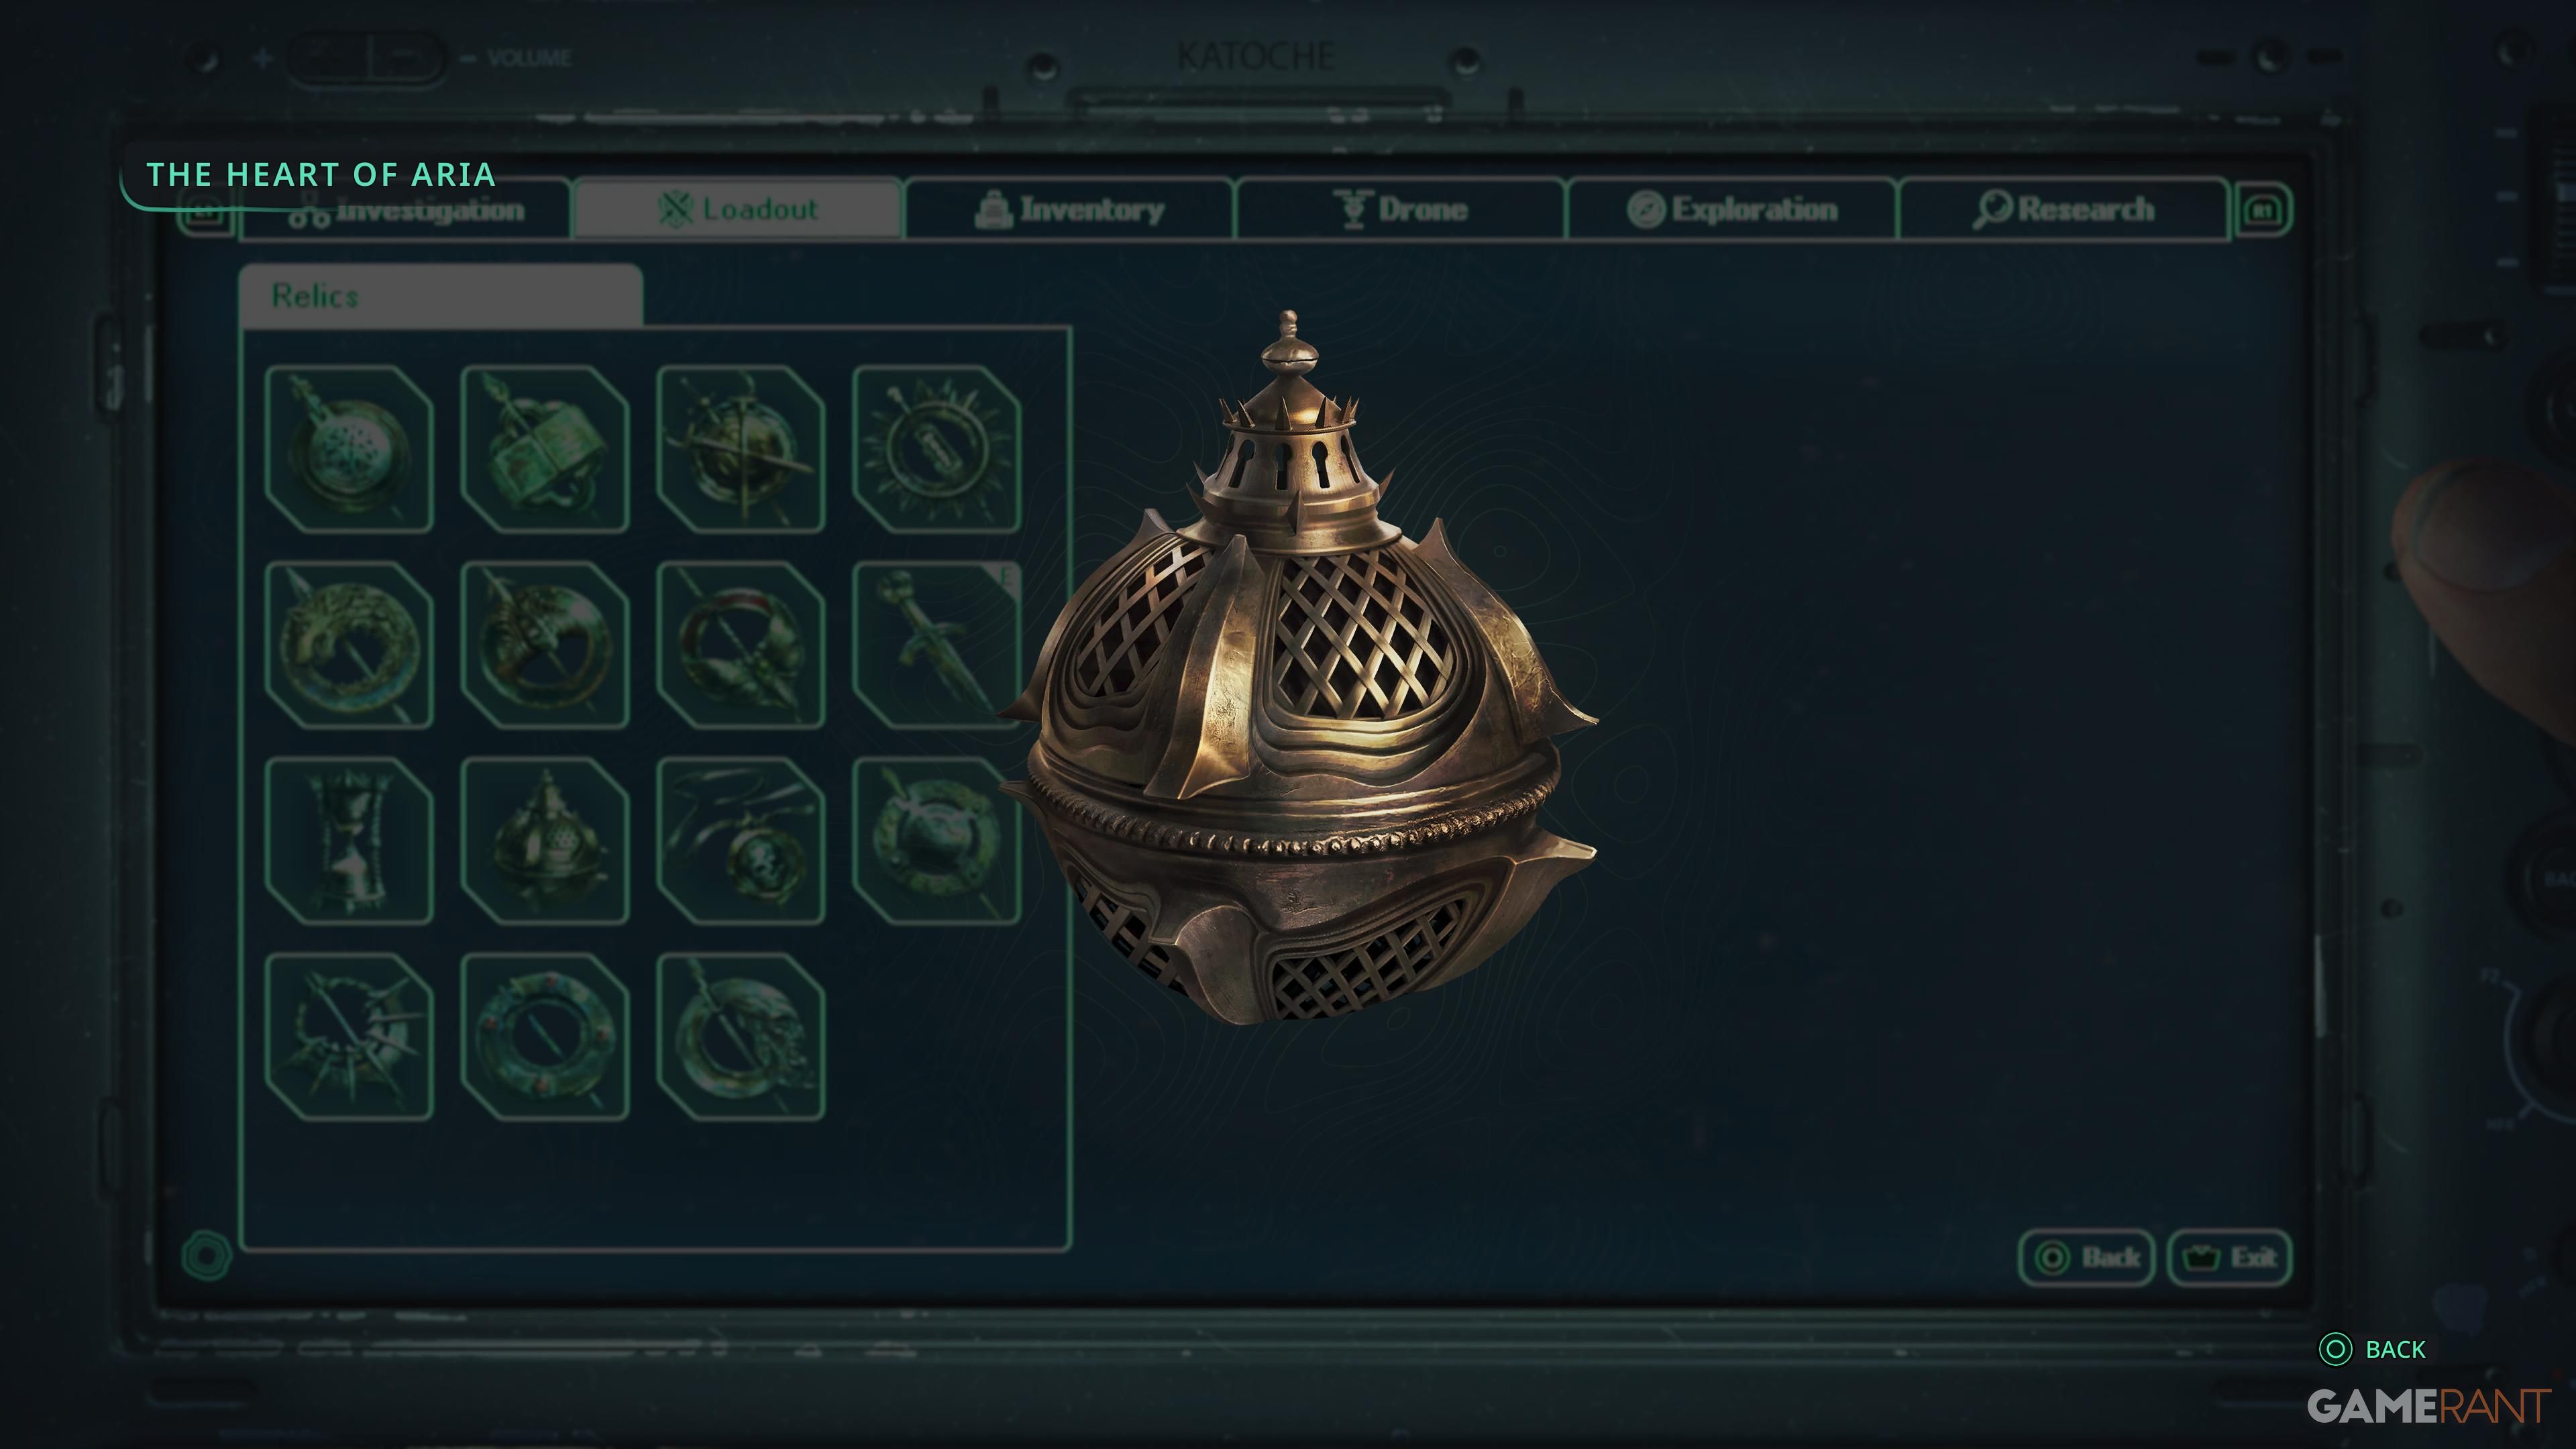Choose the gem-studded ring relic
This screenshot has width=2576, height=1449.
pos(545,1037)
